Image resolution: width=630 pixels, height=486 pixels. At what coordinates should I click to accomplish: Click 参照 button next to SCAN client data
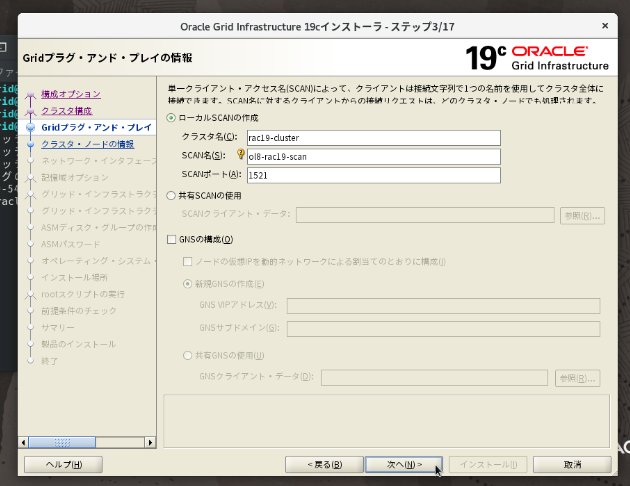tap(582, 216)
